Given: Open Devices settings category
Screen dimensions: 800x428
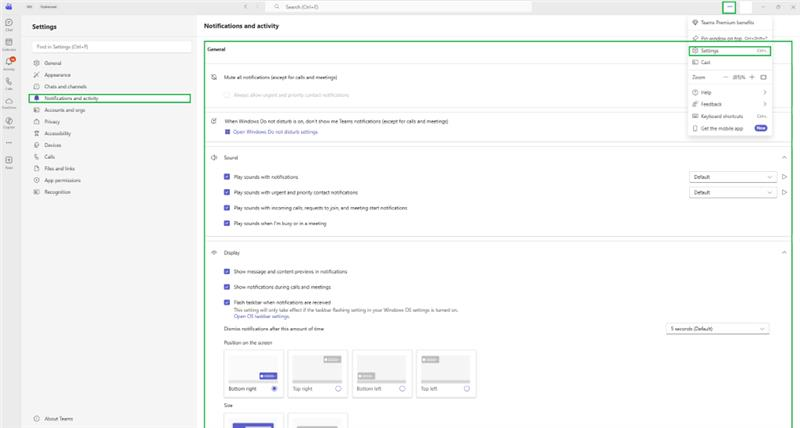Looking at the screenshot, I should tap(110, 145).
